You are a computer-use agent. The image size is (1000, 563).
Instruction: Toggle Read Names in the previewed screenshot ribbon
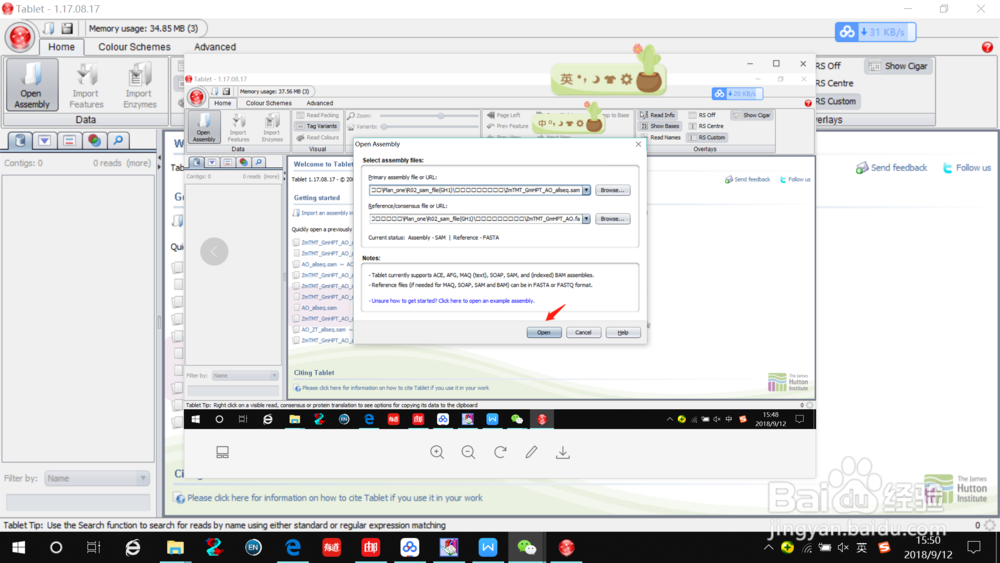(x=660, y=137)
